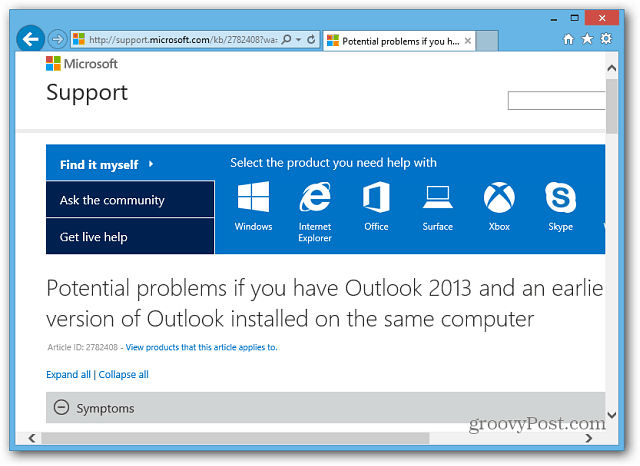The width and height of the screenshot is (640, 466).
Task: Click the horizontal scrollbar right arrow
Action: (x=588, y=438)
